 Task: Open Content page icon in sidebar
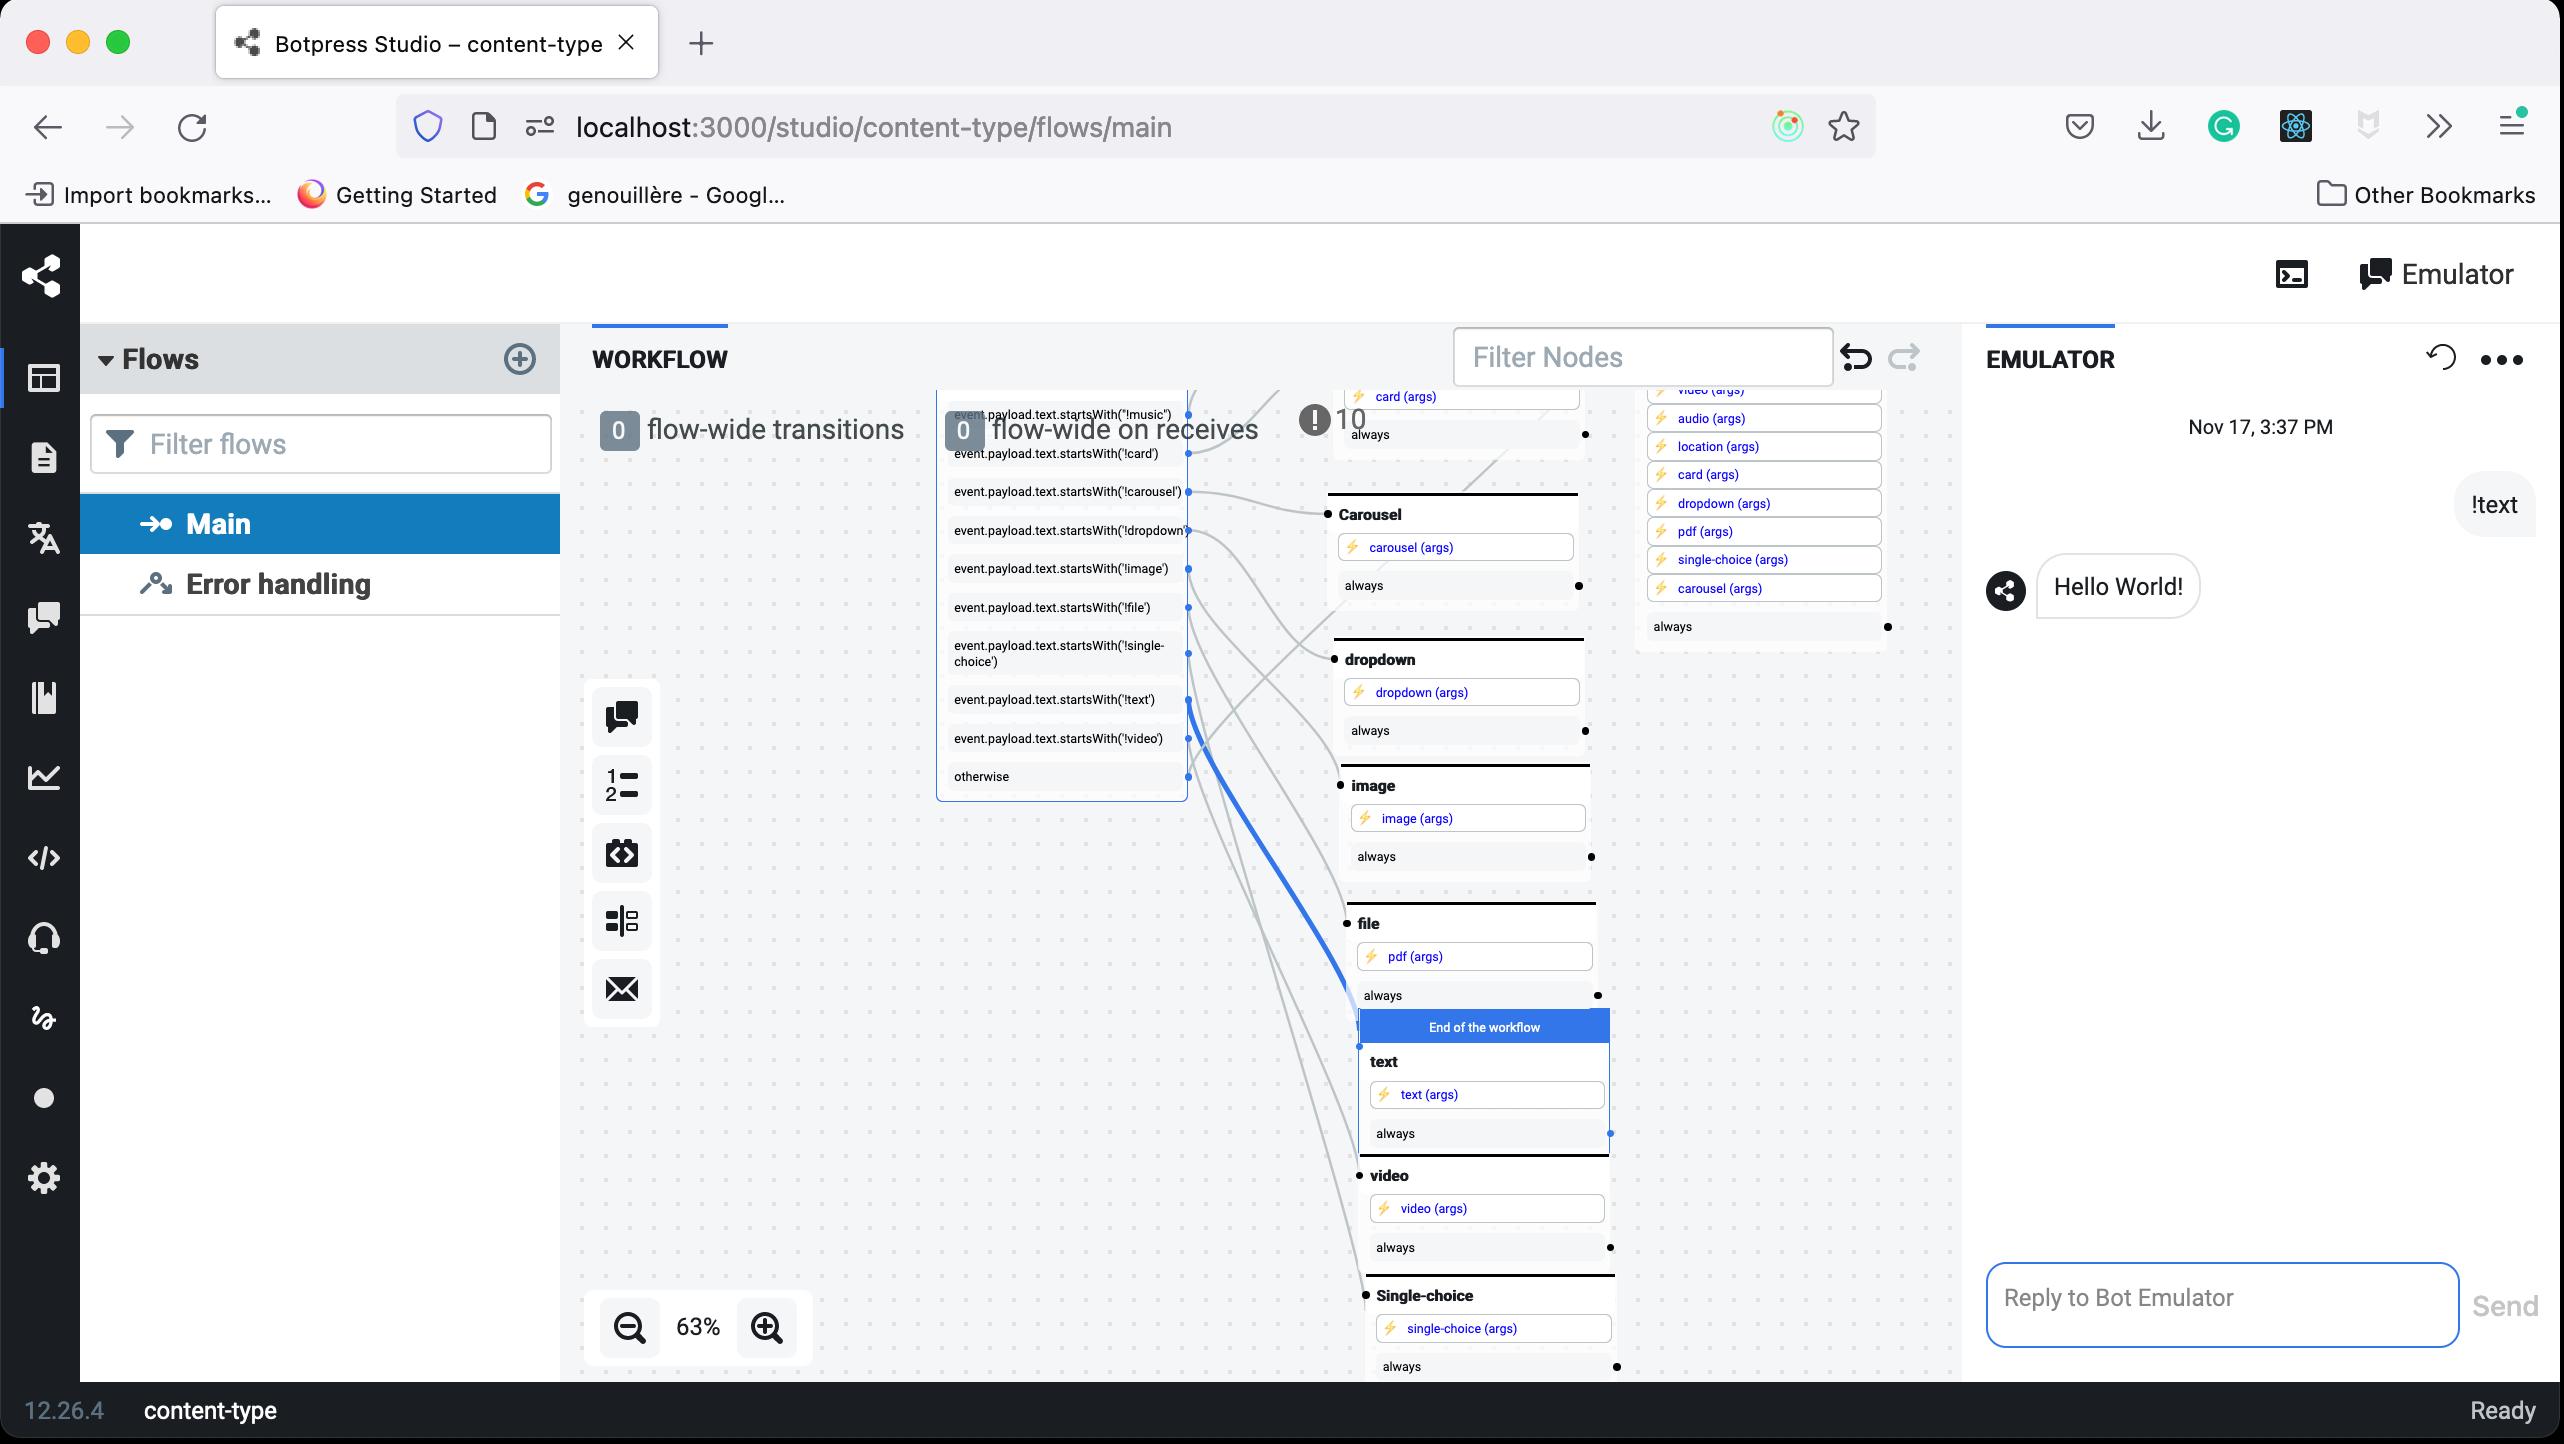point(43,458)
